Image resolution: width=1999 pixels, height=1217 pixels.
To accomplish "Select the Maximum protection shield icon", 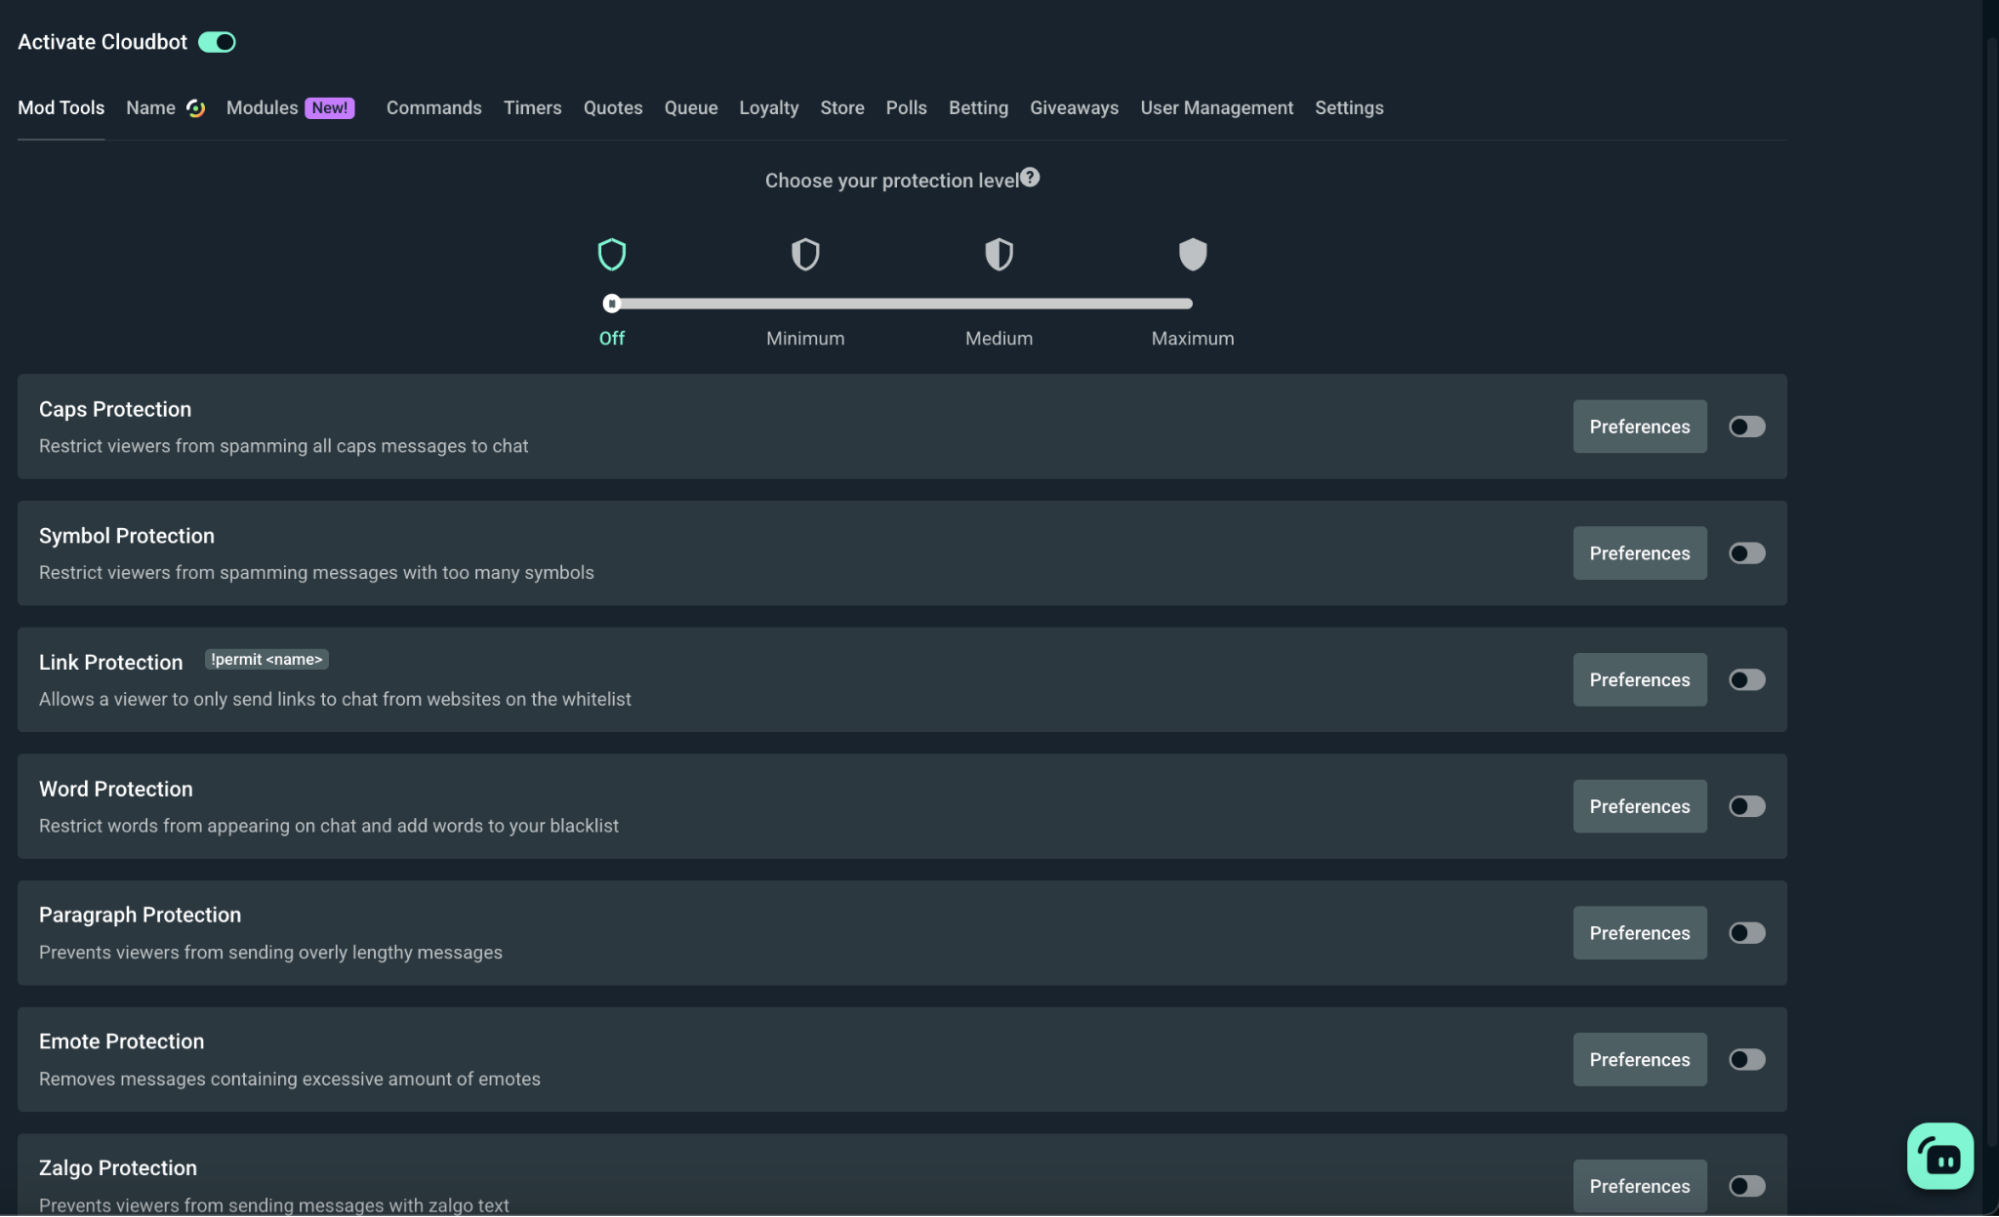I will coord(1191,254).
